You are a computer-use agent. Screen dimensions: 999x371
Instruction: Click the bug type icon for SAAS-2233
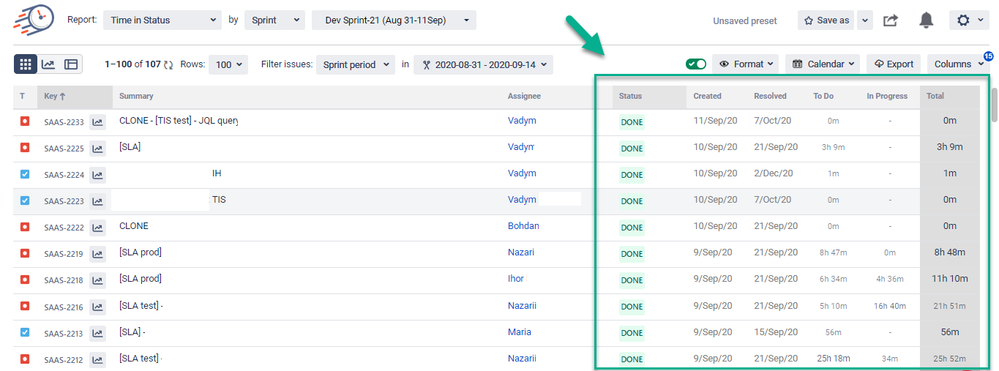[x=25, y=121]
